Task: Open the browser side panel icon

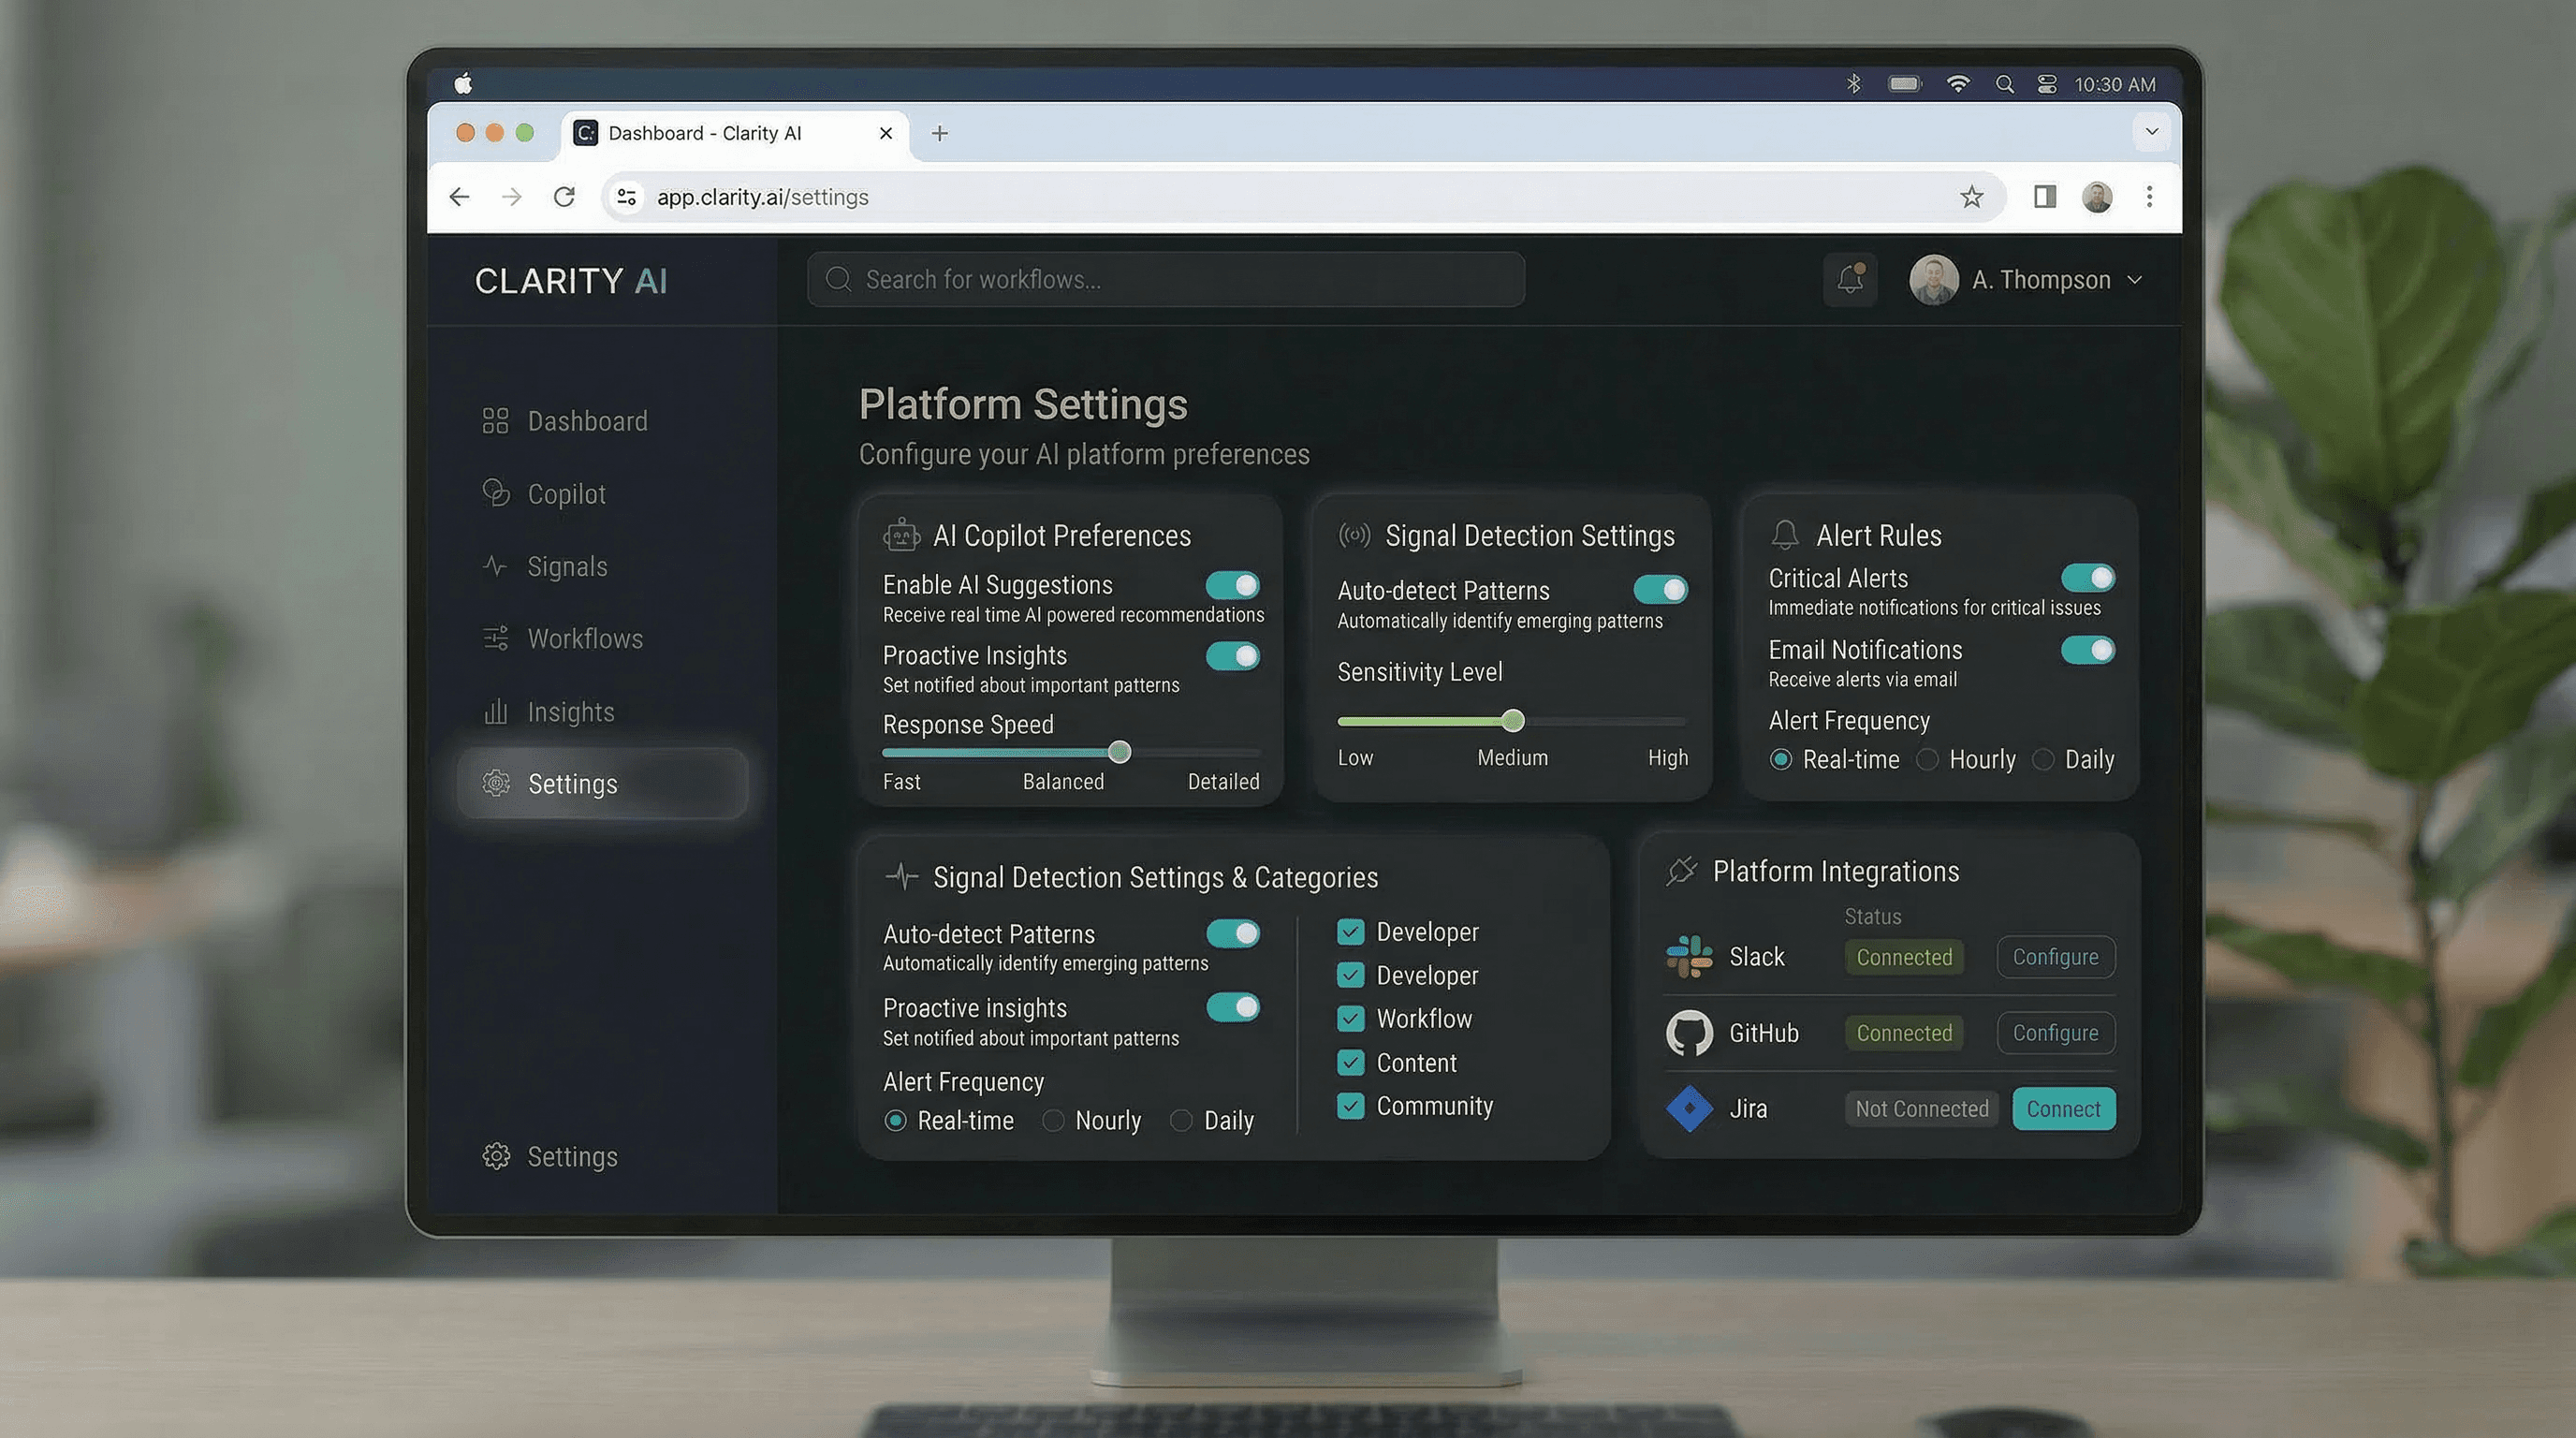Action: [x=2044, y=197]
